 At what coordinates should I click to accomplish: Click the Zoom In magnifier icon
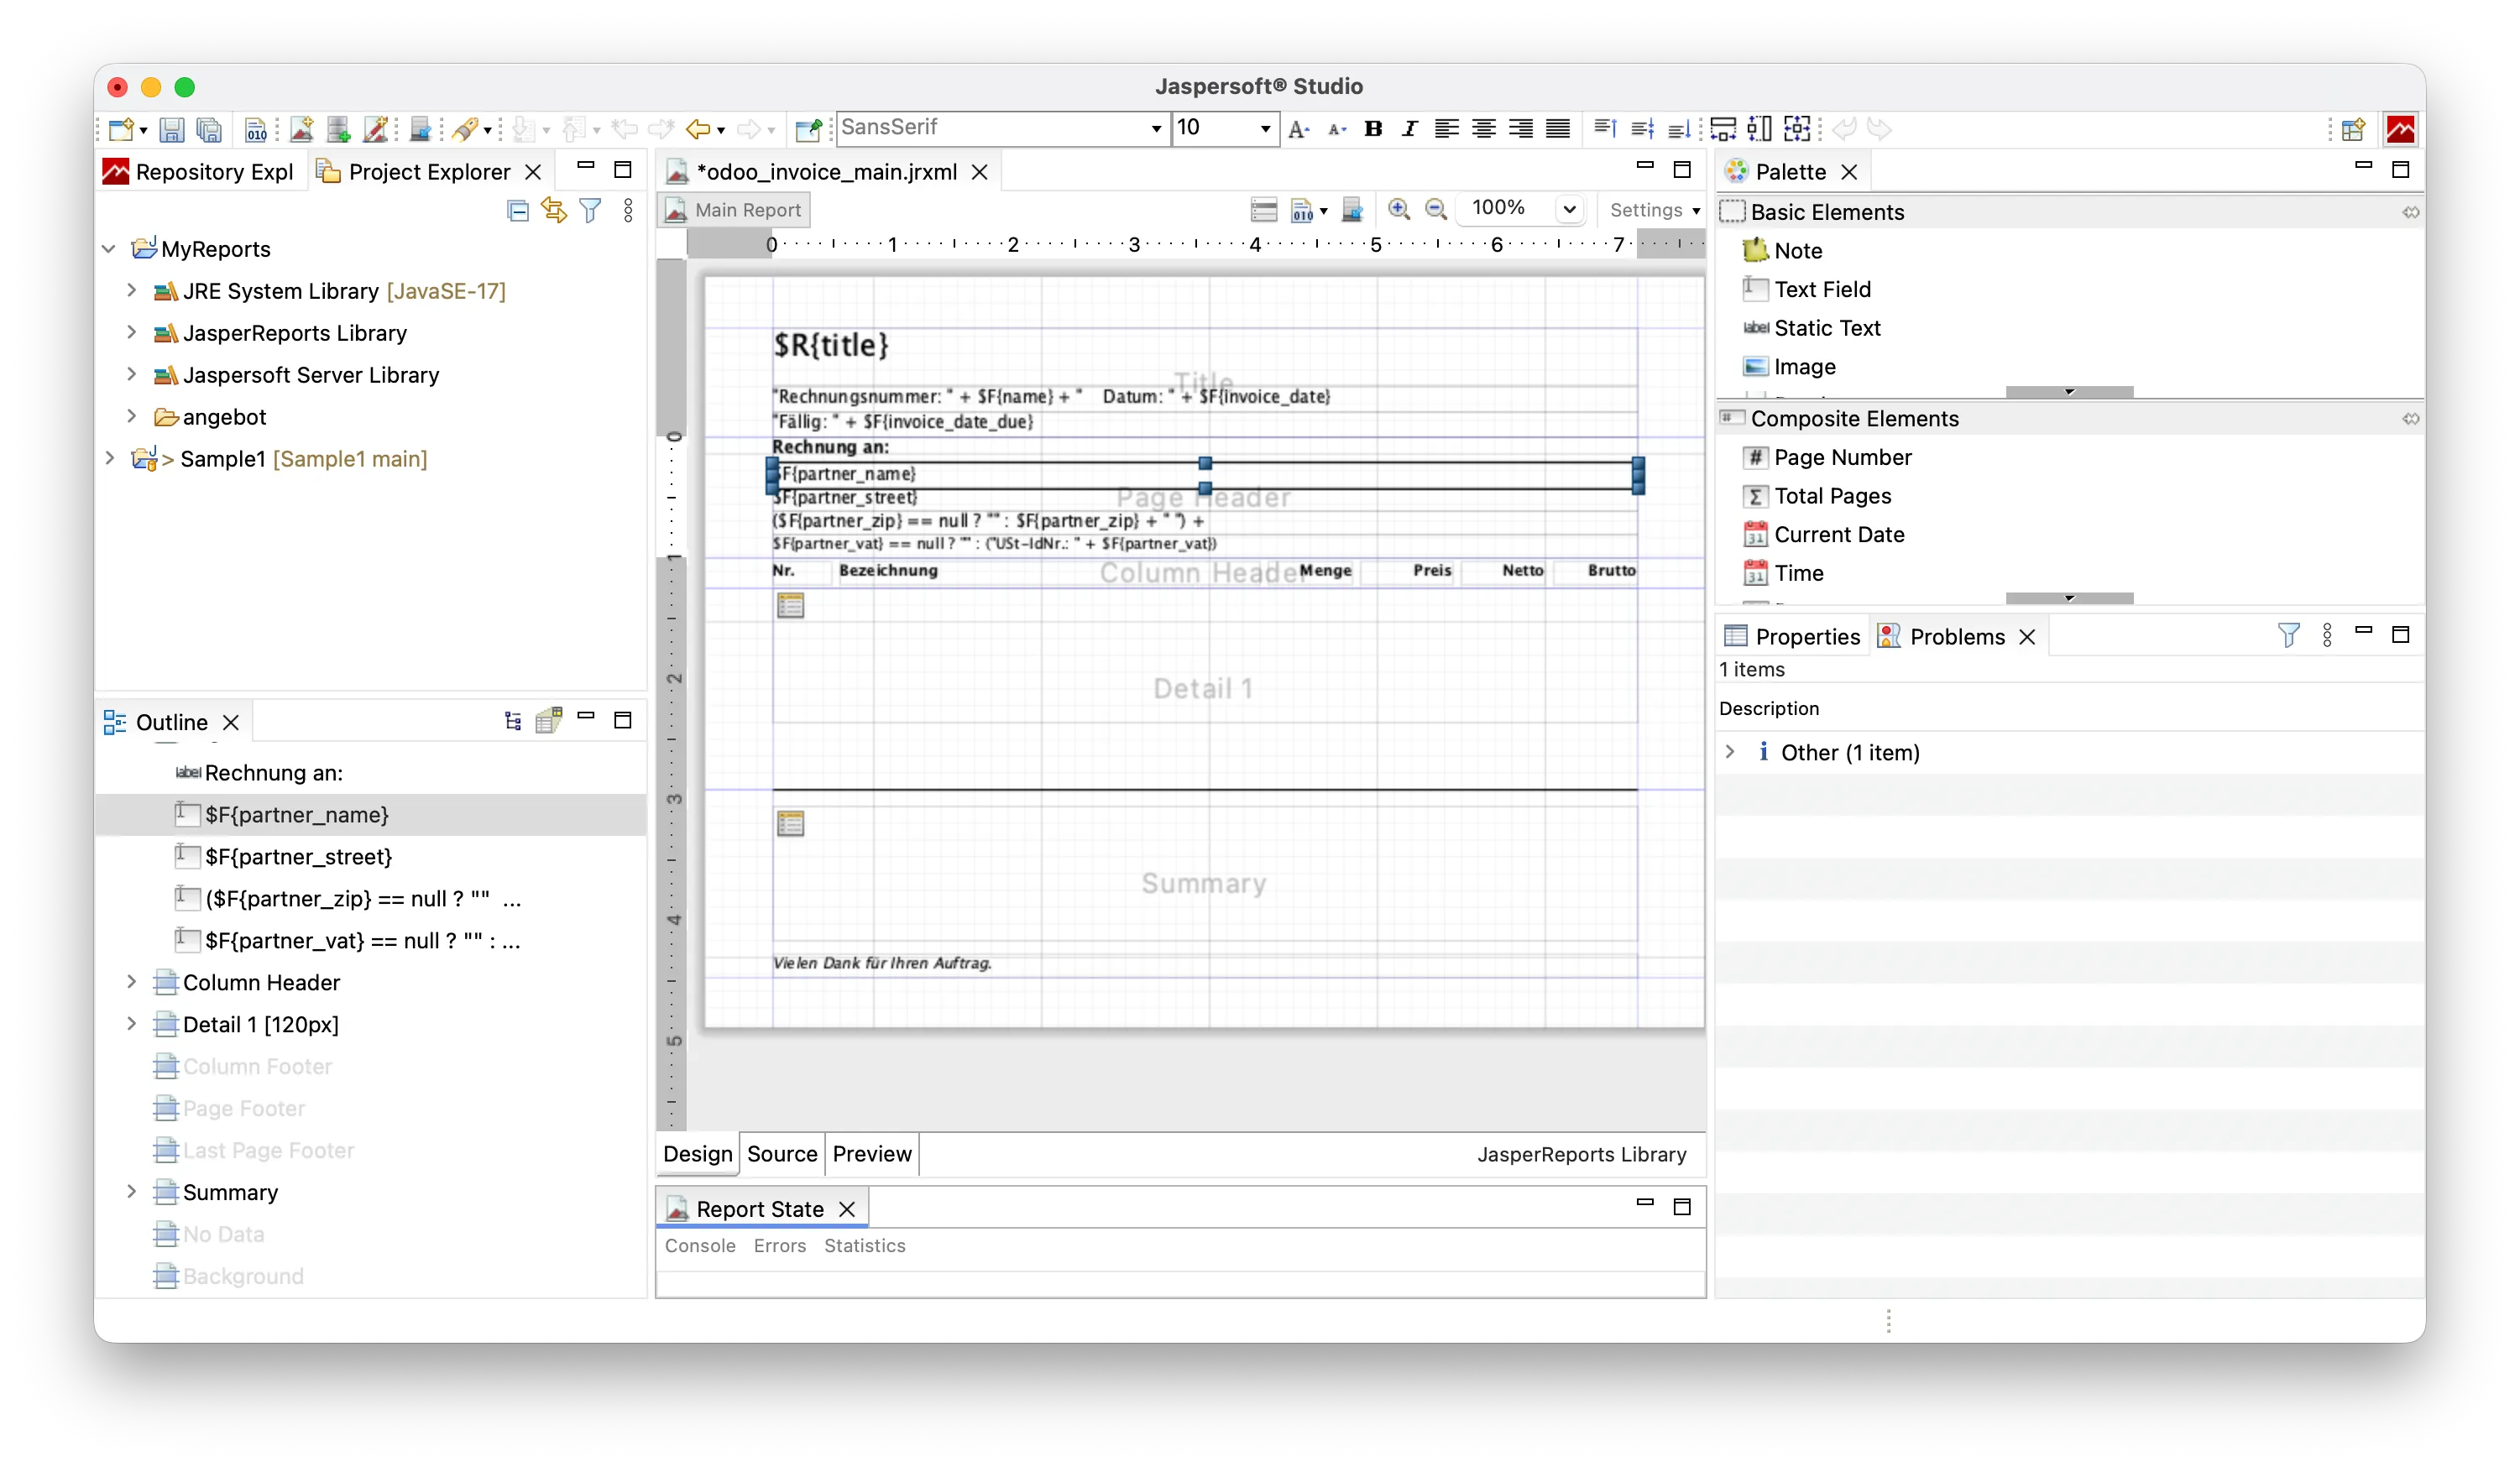click(x=1399, y=209)
